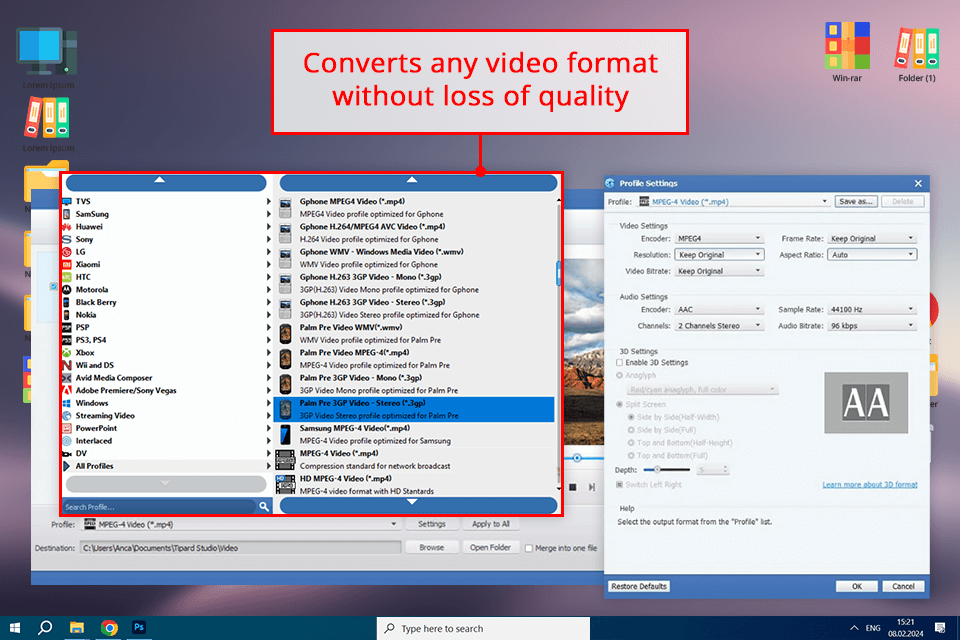This screenshot has height=640, width=960.
Task: Click the Cancel button
Action: tap(903, 586)
